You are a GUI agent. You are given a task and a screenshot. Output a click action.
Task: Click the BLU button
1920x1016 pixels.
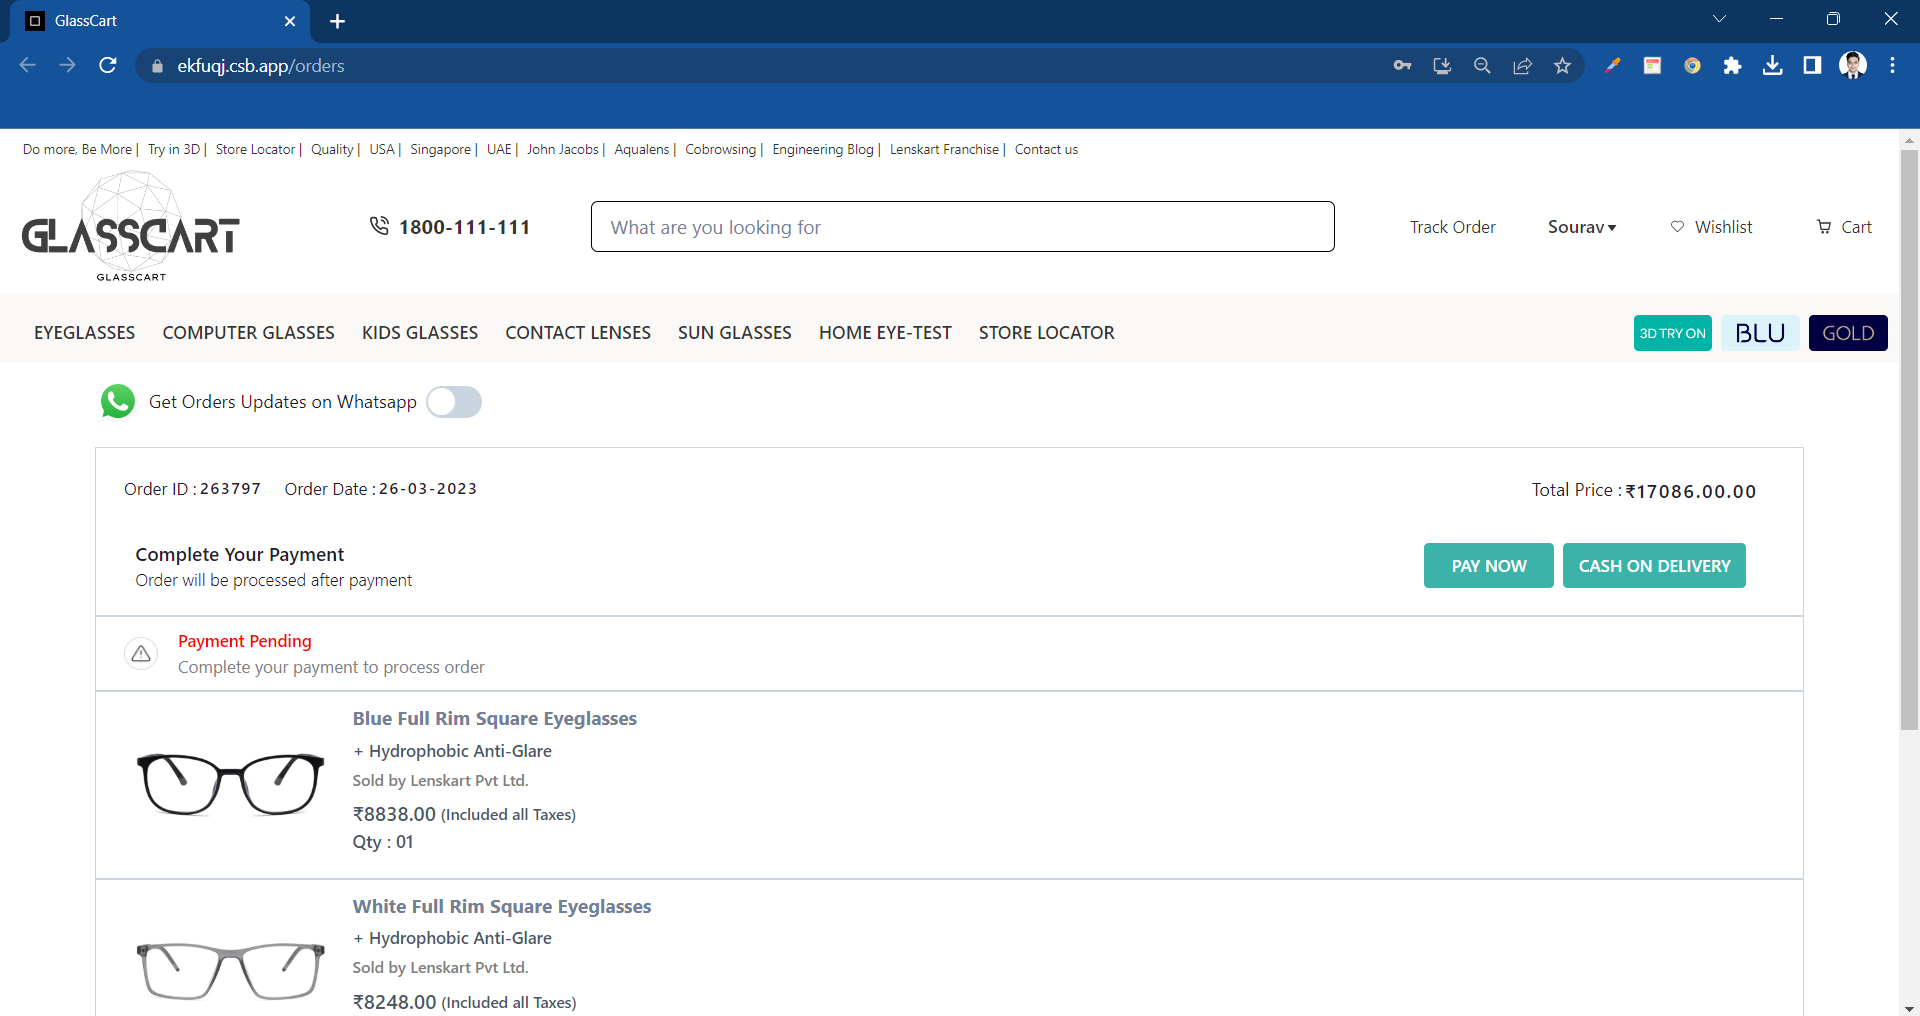tap(1760, 333)
